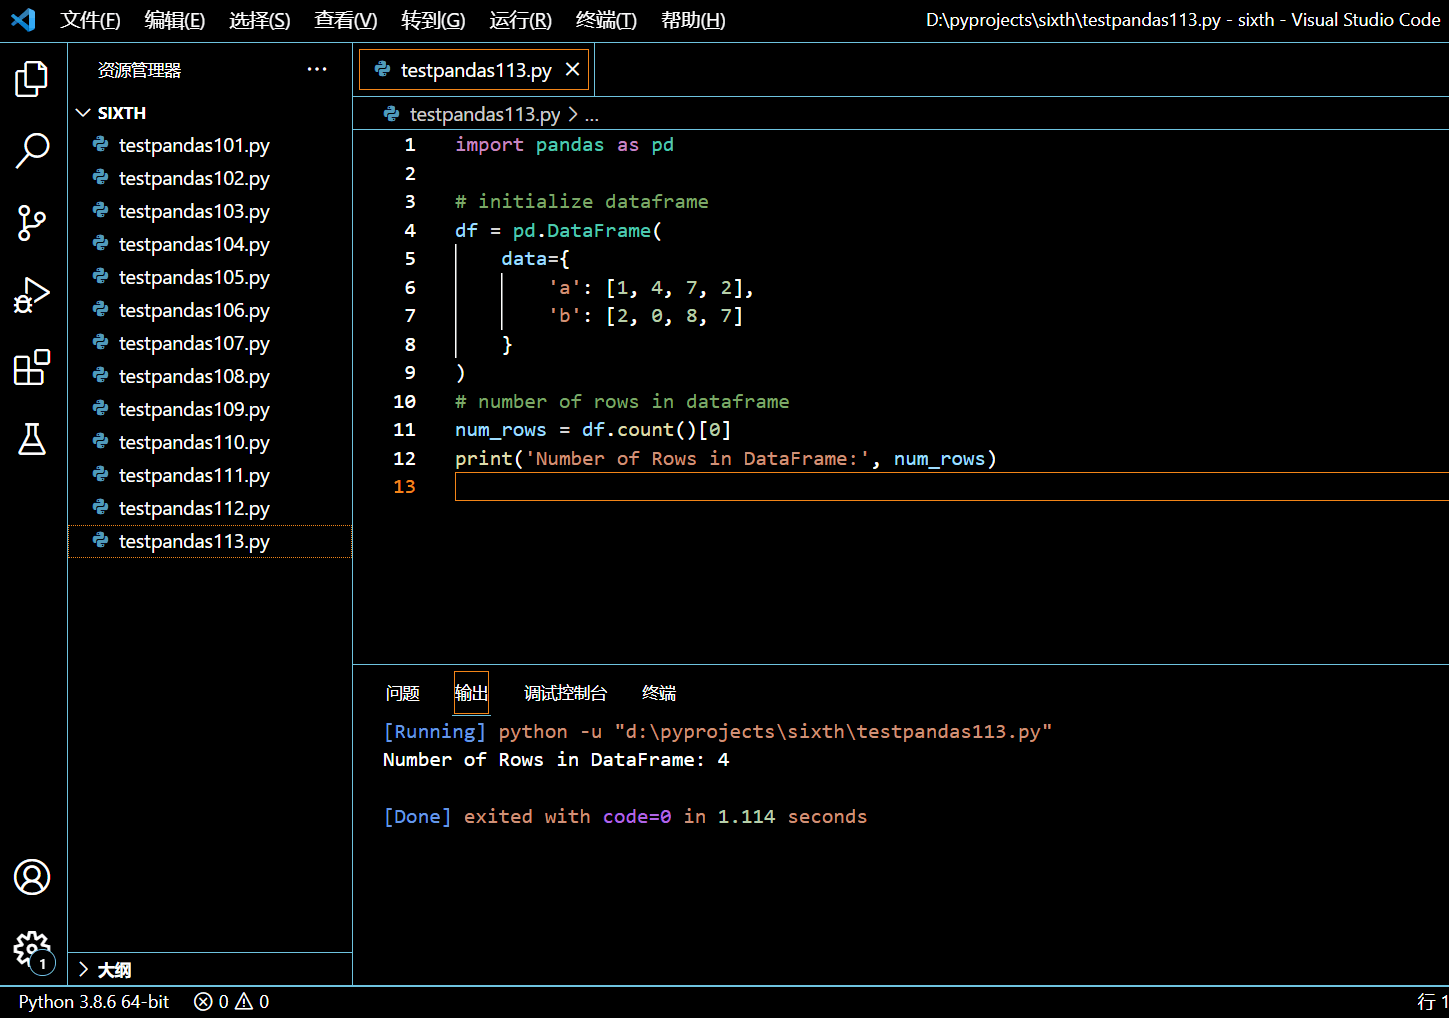This screenshot has height=1018, width=1449.
Task: Click the 'num_rows = df.count()[0]' line
Action: [x=593, y=429]
